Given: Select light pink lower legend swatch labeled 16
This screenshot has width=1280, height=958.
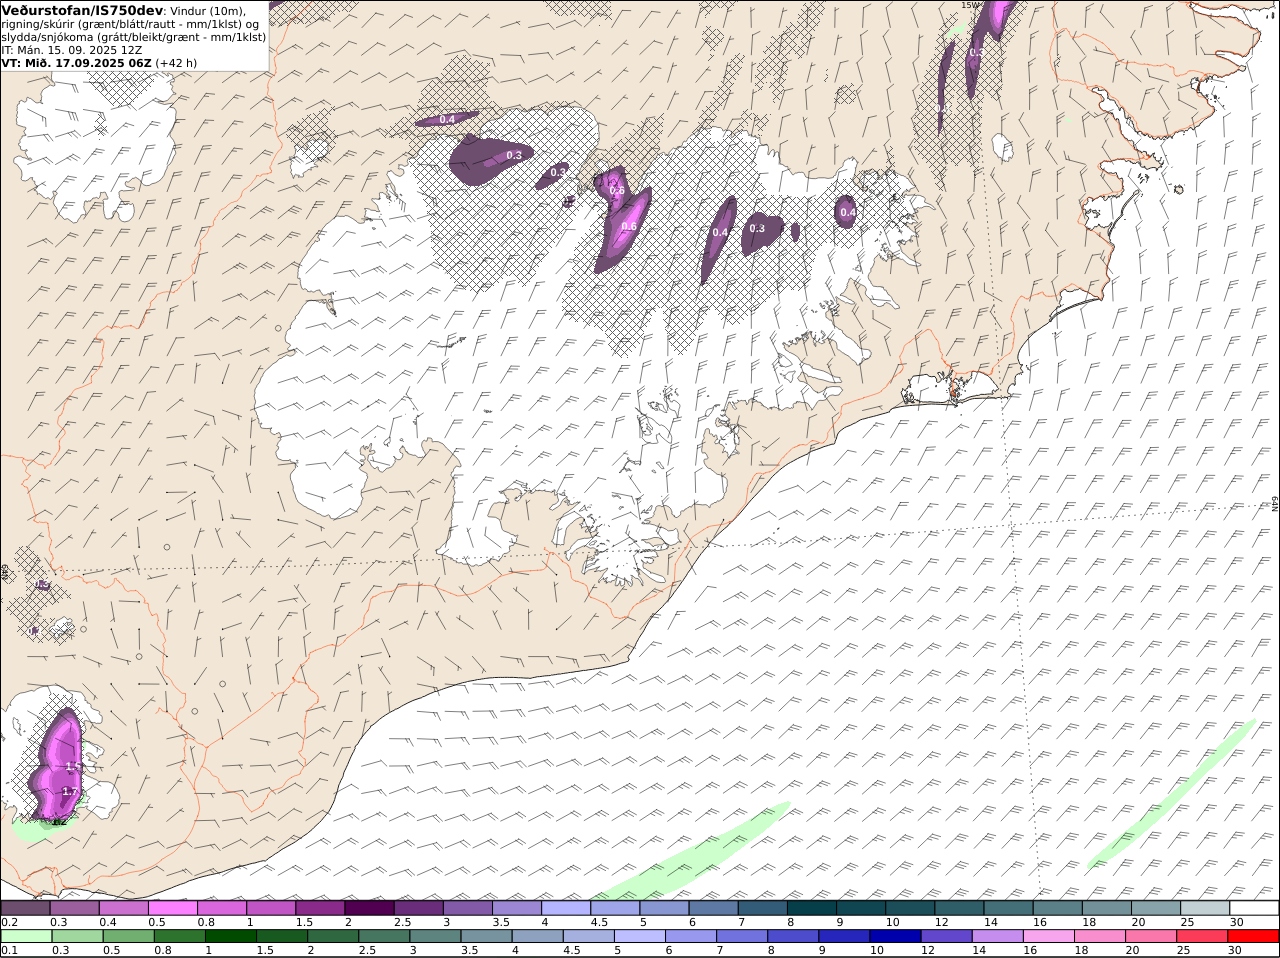Looking at the screenshot, I should click(x=1048, y=937).
